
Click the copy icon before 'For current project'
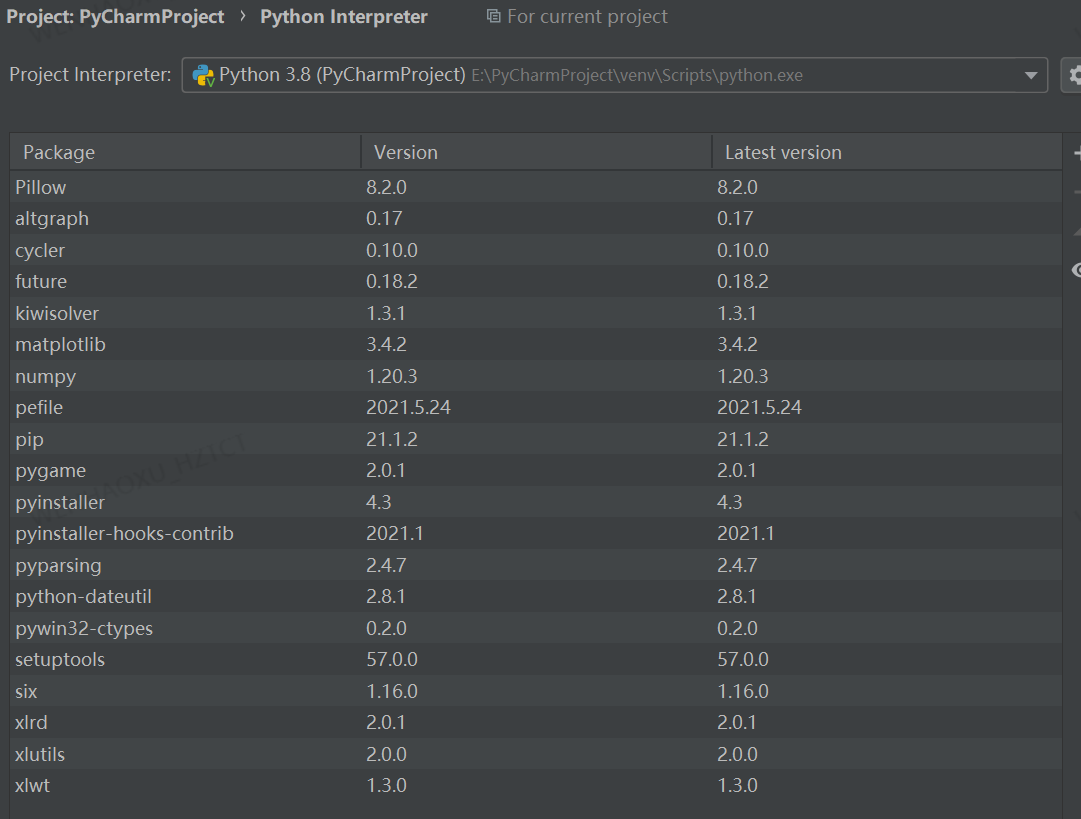pyautogui.click(x=493, y=16)
